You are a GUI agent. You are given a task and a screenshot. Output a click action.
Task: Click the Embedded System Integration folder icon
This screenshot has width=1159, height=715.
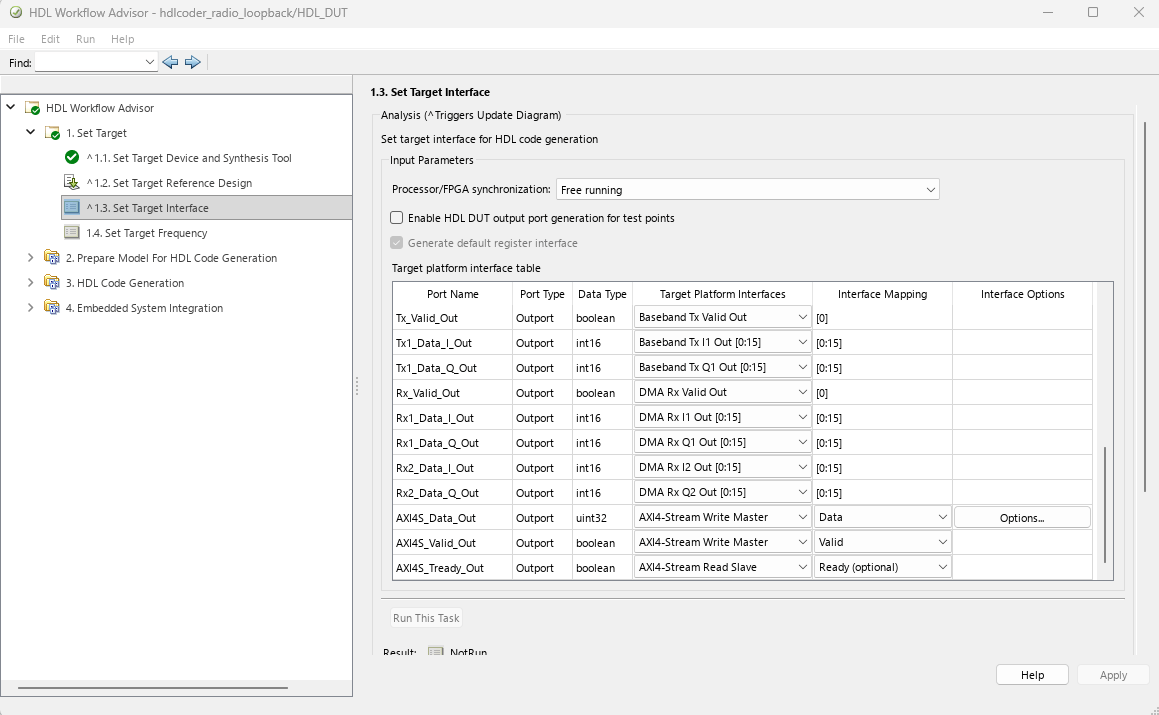click(x=52, y=308)
